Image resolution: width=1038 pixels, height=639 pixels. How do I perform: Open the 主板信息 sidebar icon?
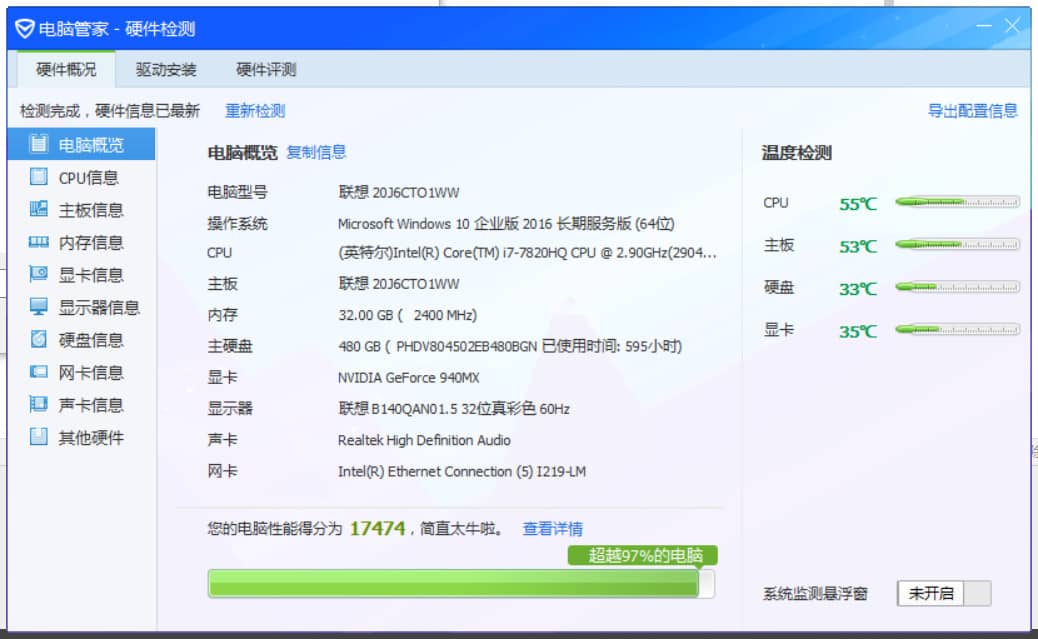(x=39, y=209)
